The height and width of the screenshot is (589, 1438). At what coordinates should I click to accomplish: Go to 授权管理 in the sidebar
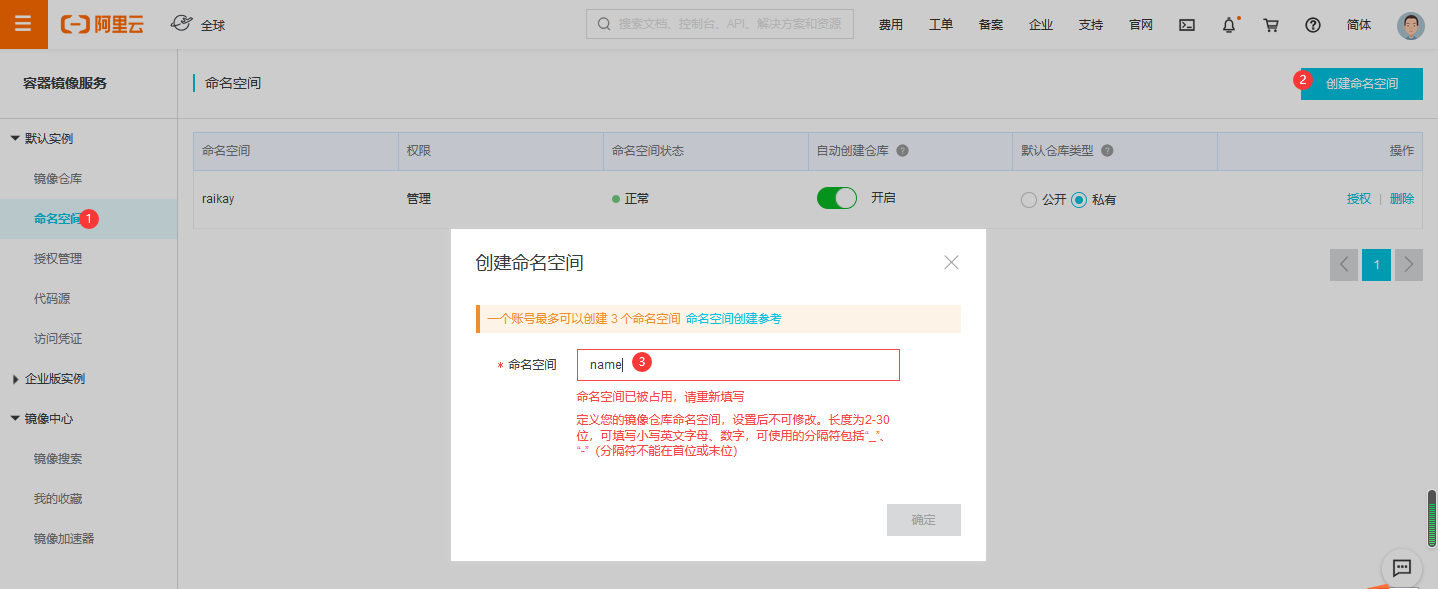click(58, 259)
